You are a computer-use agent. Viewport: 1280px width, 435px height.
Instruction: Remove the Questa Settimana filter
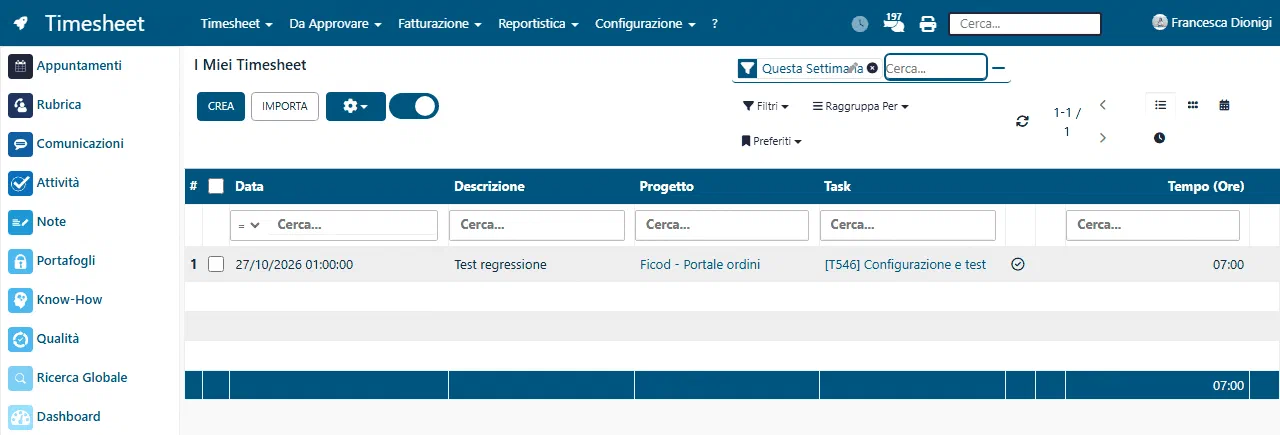(x=872, y=68)
